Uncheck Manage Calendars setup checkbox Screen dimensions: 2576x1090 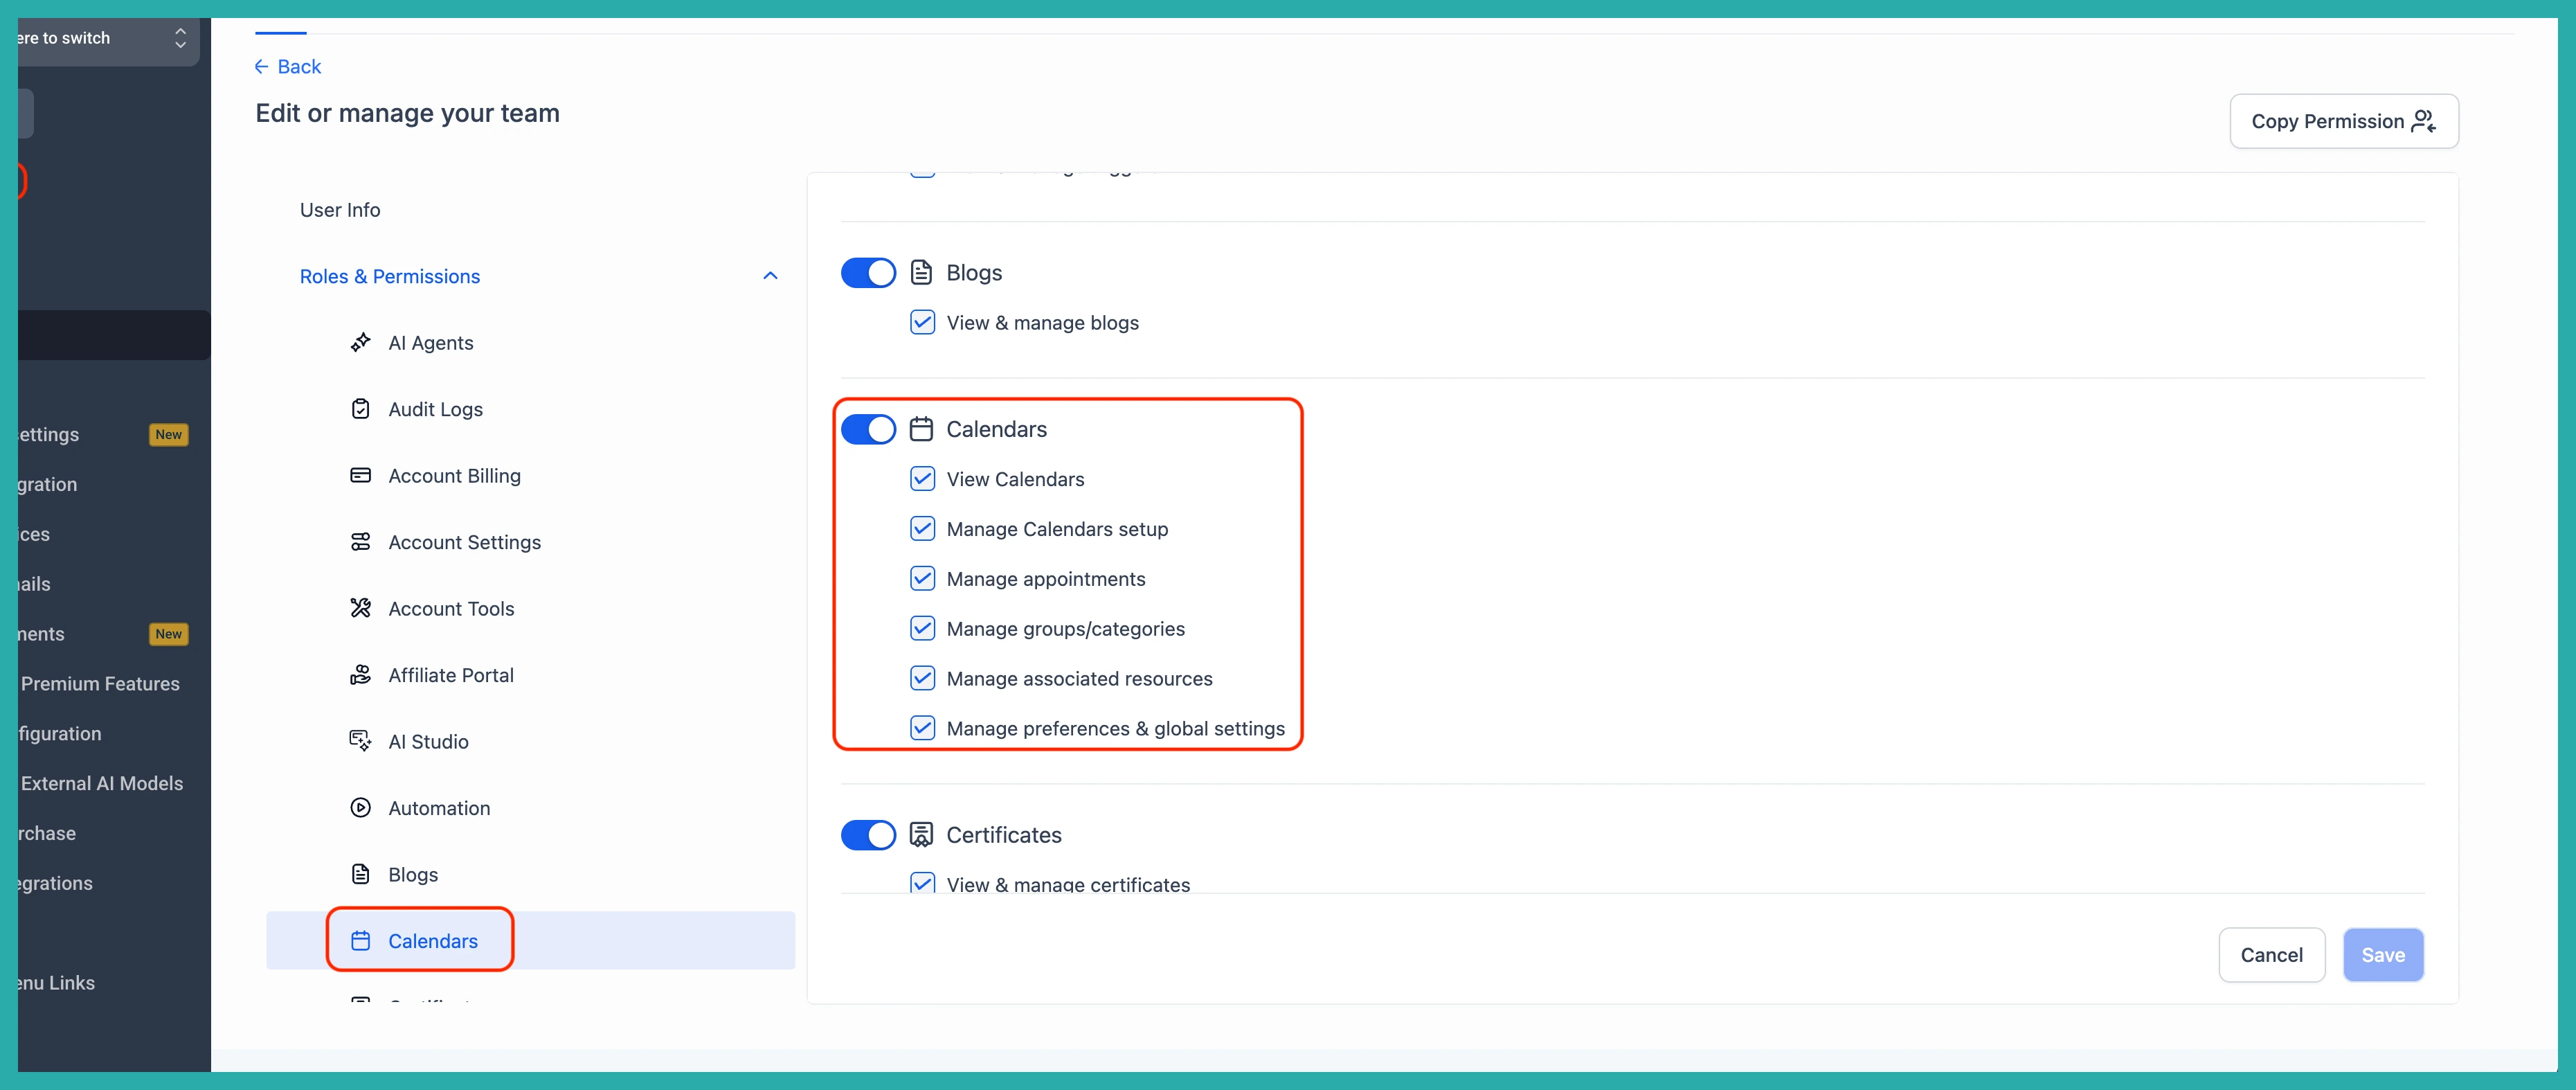[922, 528]
